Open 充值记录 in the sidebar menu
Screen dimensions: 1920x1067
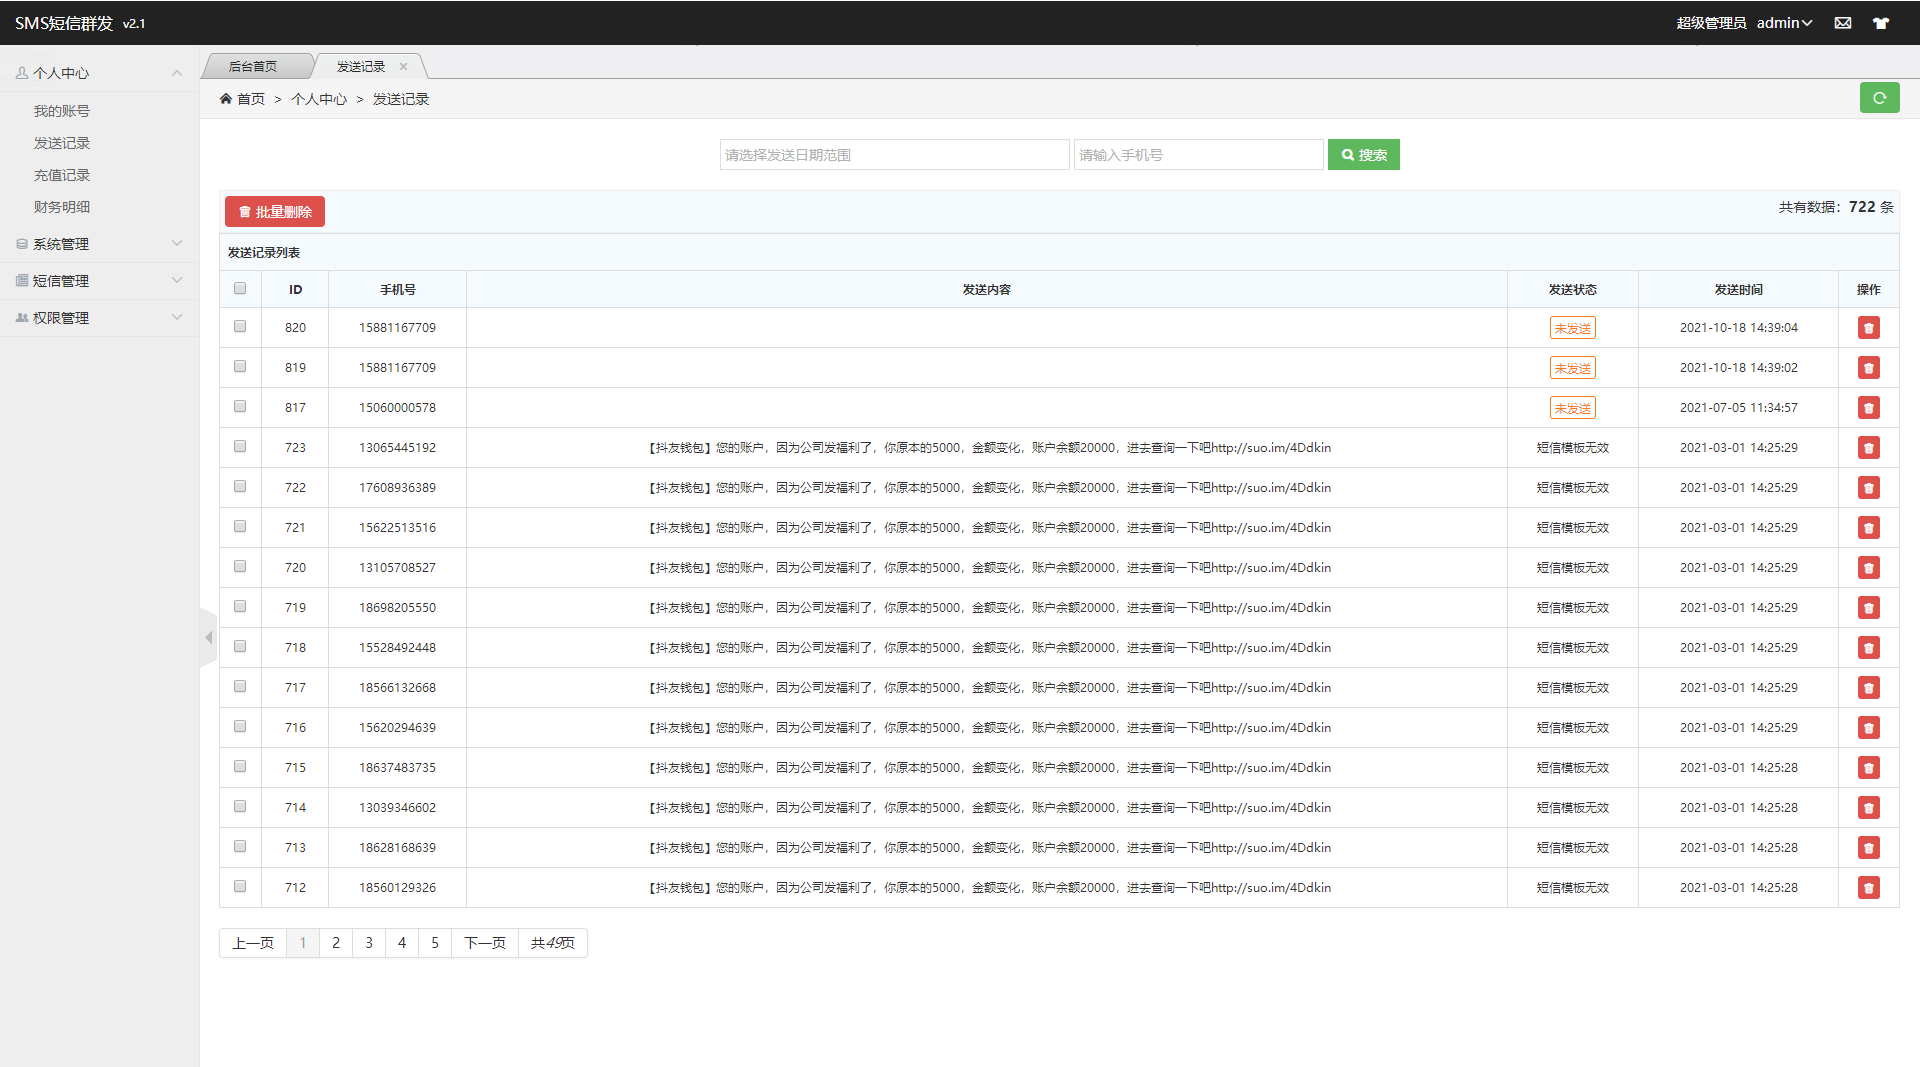(x=62, y=175)
